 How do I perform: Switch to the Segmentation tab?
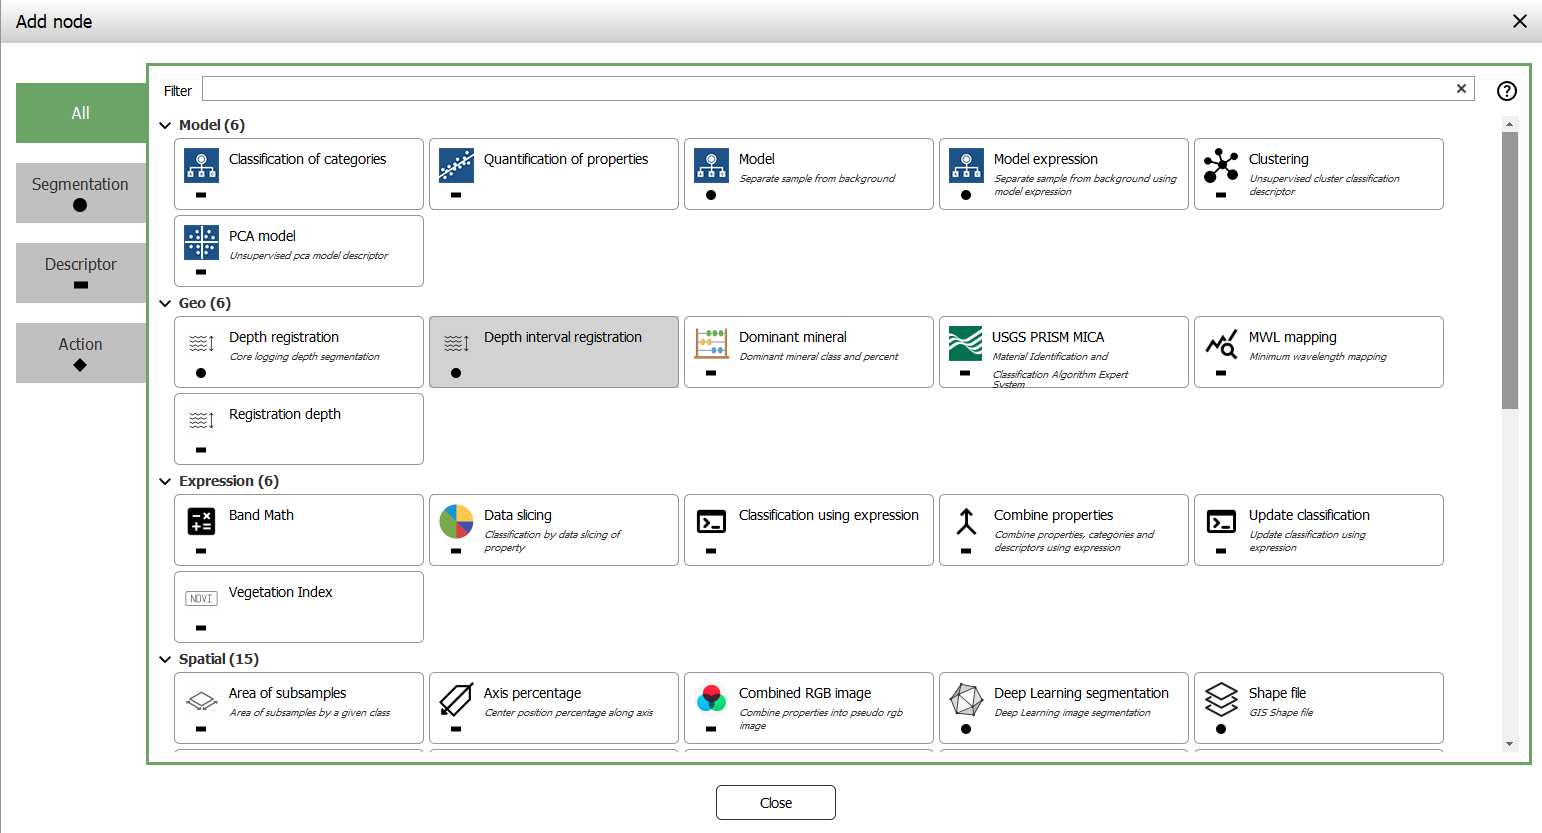tap(80, 192)
